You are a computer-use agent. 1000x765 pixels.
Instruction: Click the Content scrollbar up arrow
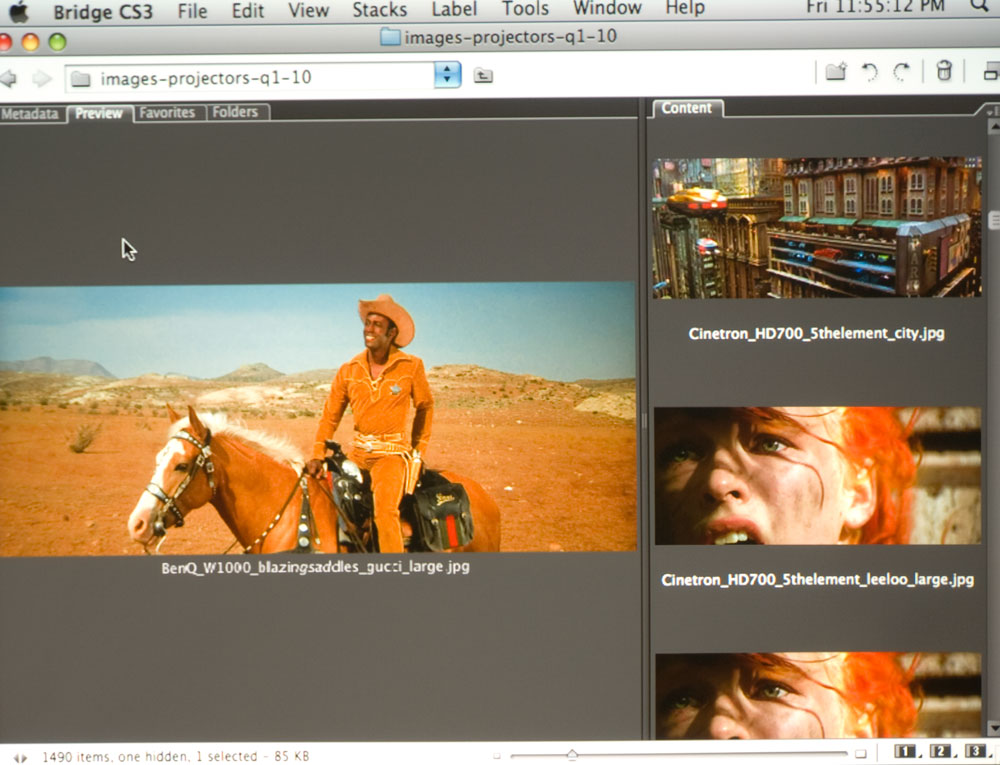tap(994, 126)
